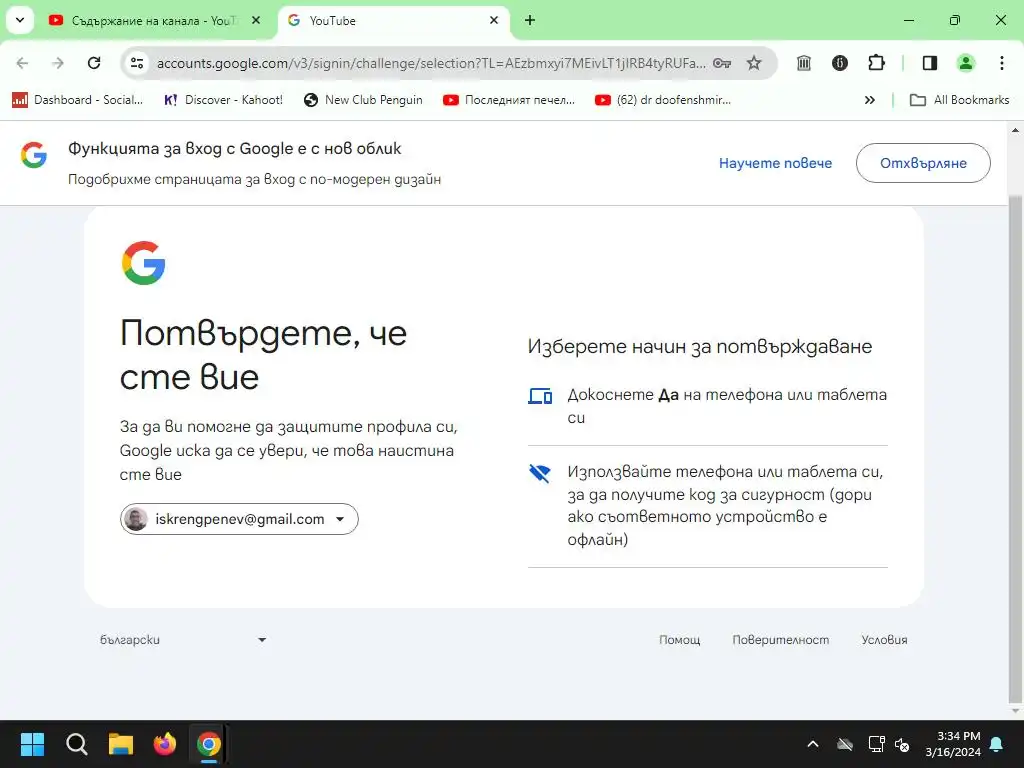Show hidden system tray icons

[813, 744]
